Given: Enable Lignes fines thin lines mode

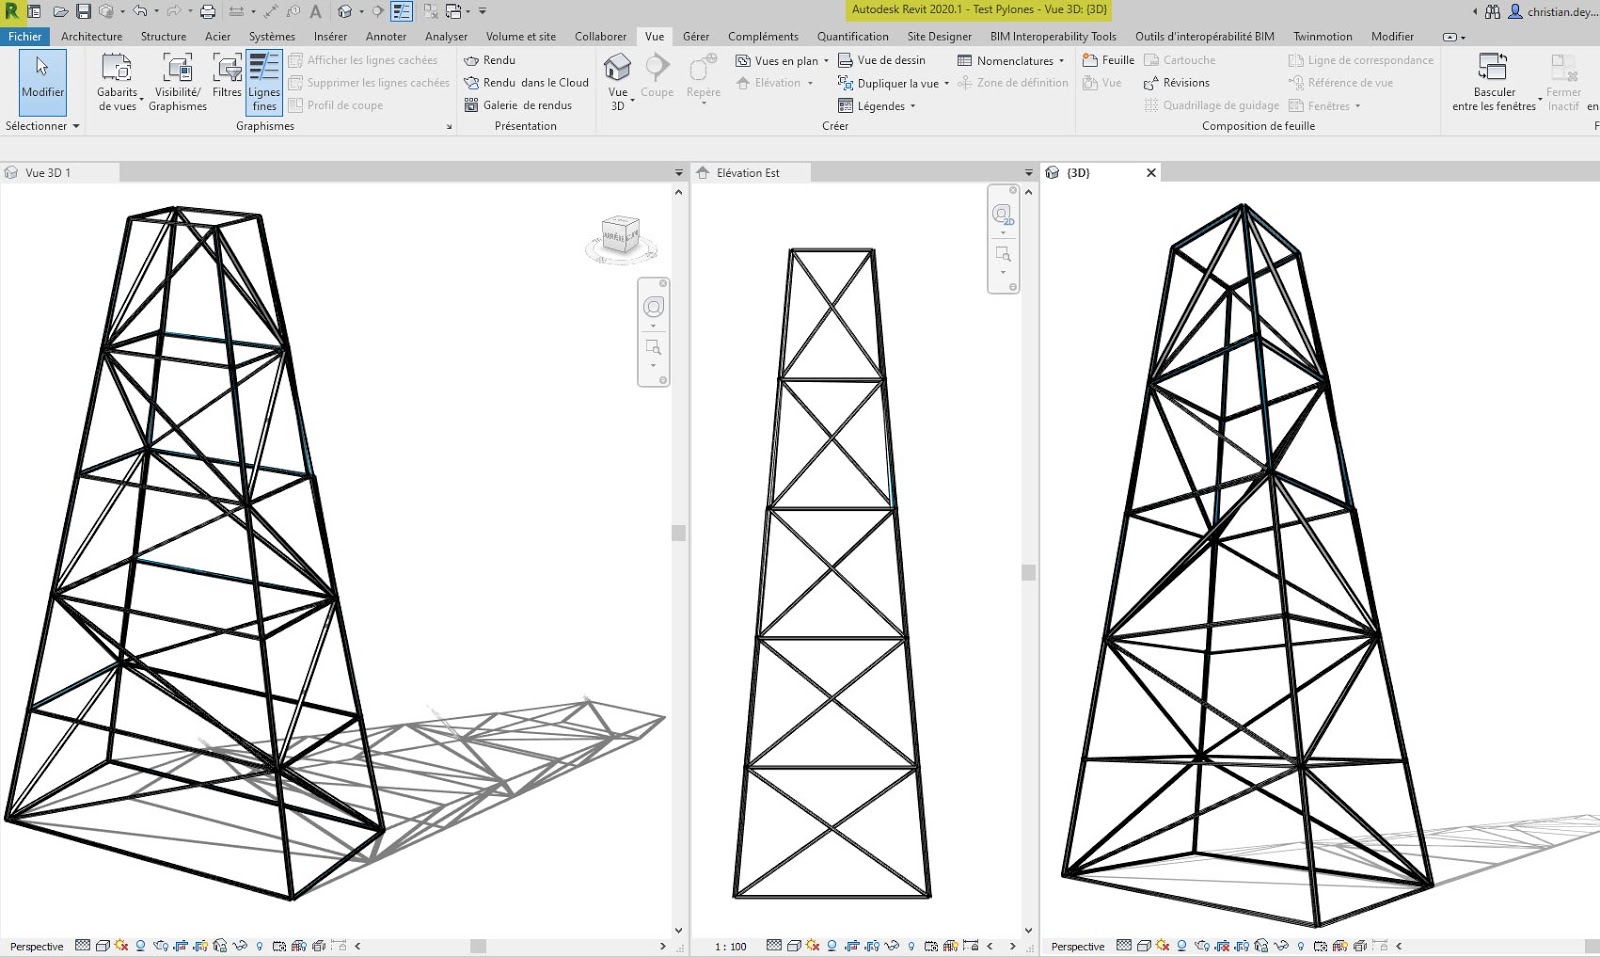Looking at the screenshot, I should 263,82.
